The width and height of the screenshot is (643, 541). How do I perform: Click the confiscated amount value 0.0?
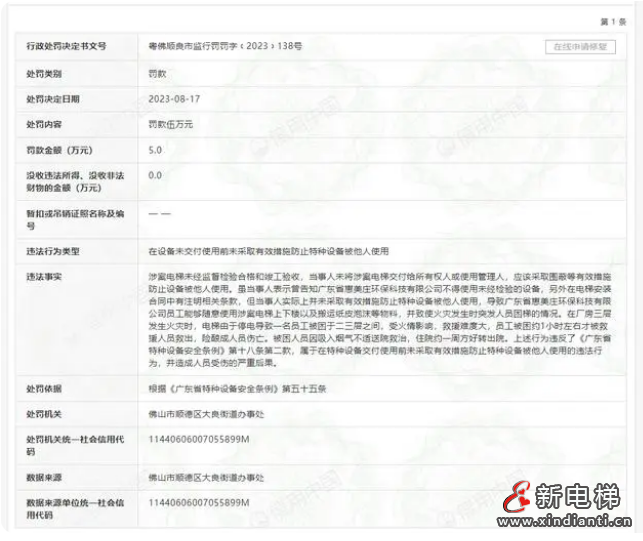coord(155,175)
